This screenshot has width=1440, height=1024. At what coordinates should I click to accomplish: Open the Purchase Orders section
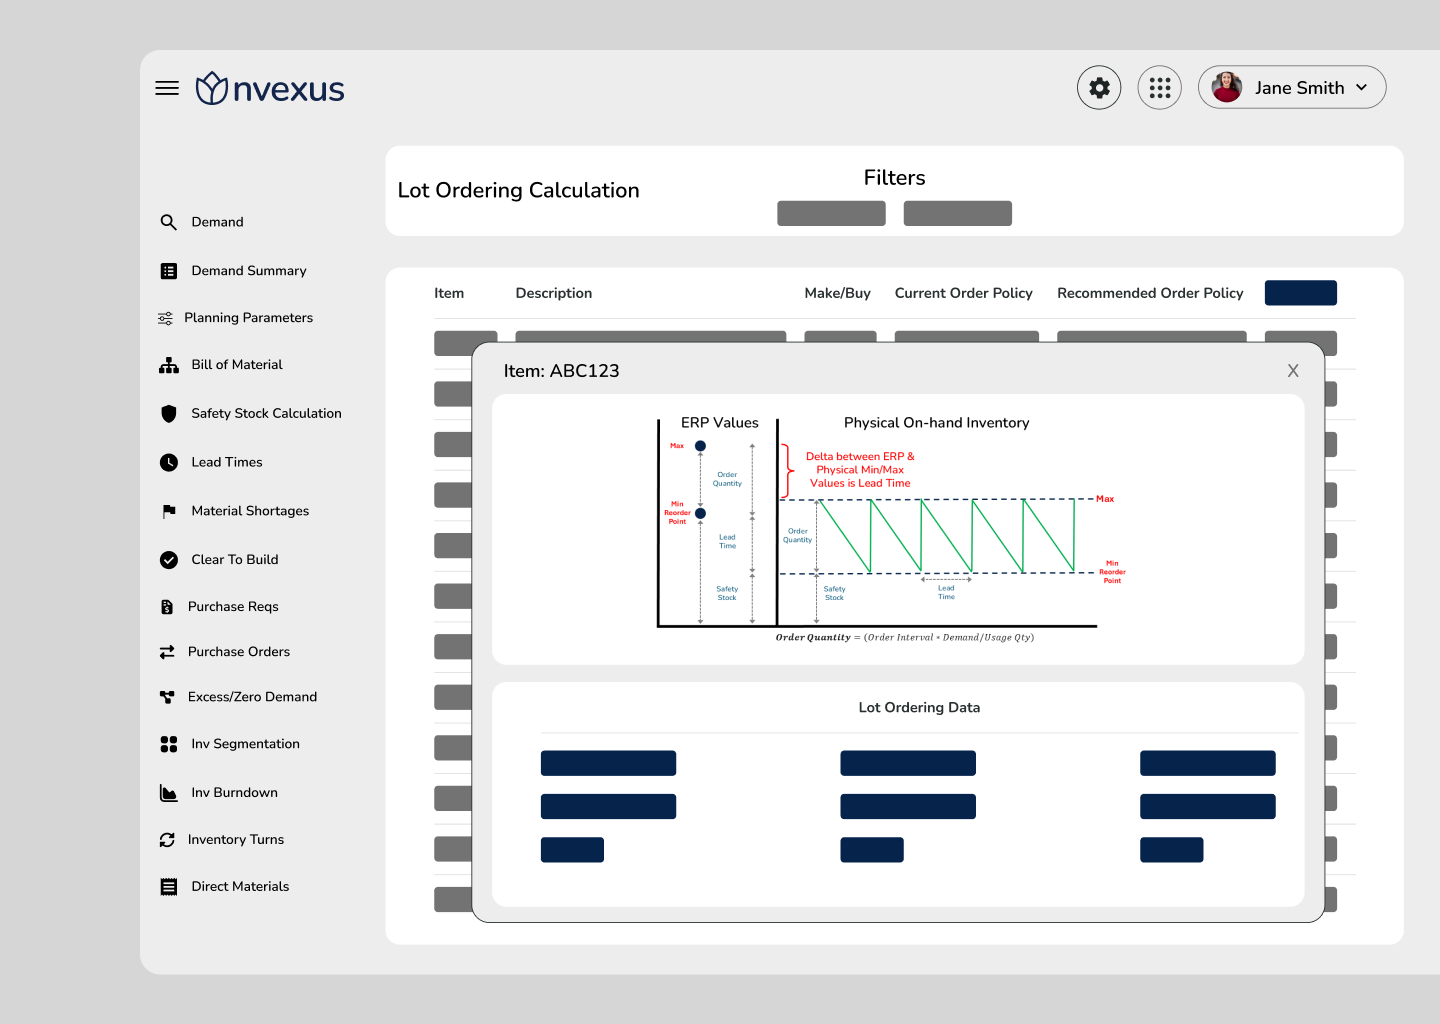coord(239,652)
